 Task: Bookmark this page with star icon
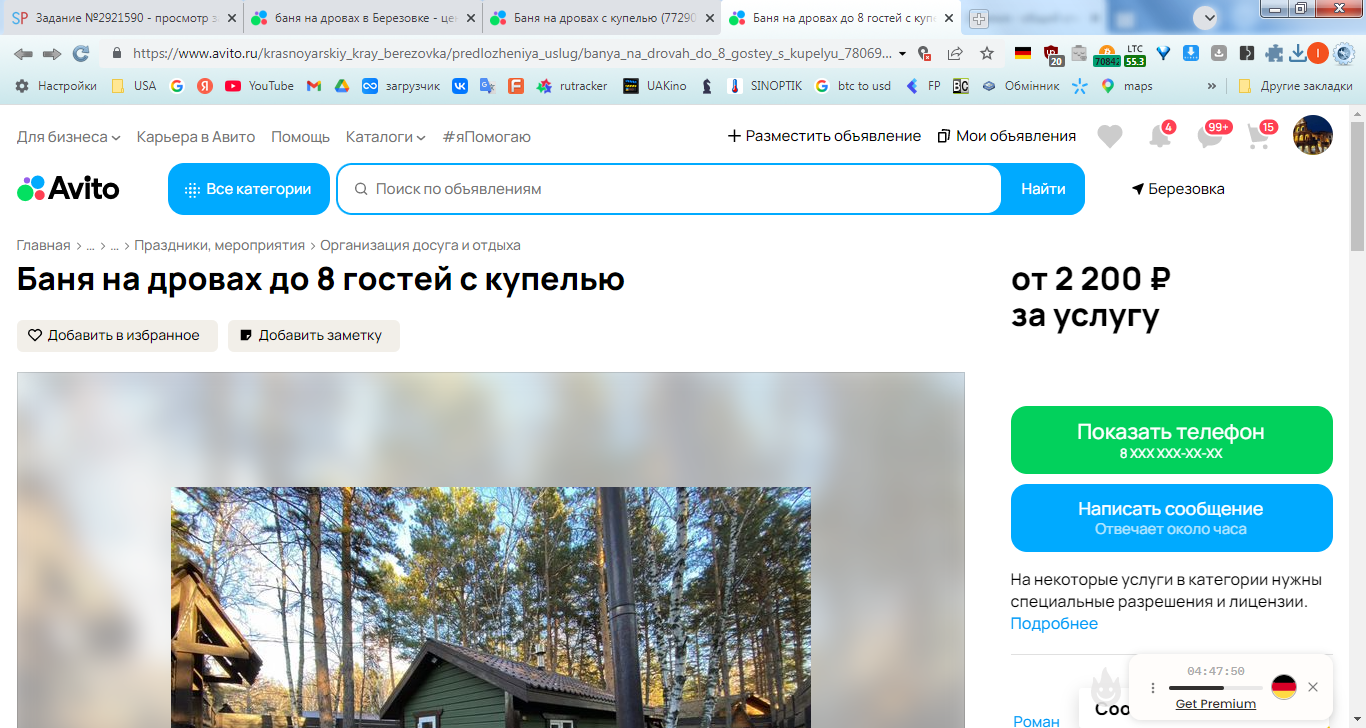pyautogui.click(x=987, y=53)
